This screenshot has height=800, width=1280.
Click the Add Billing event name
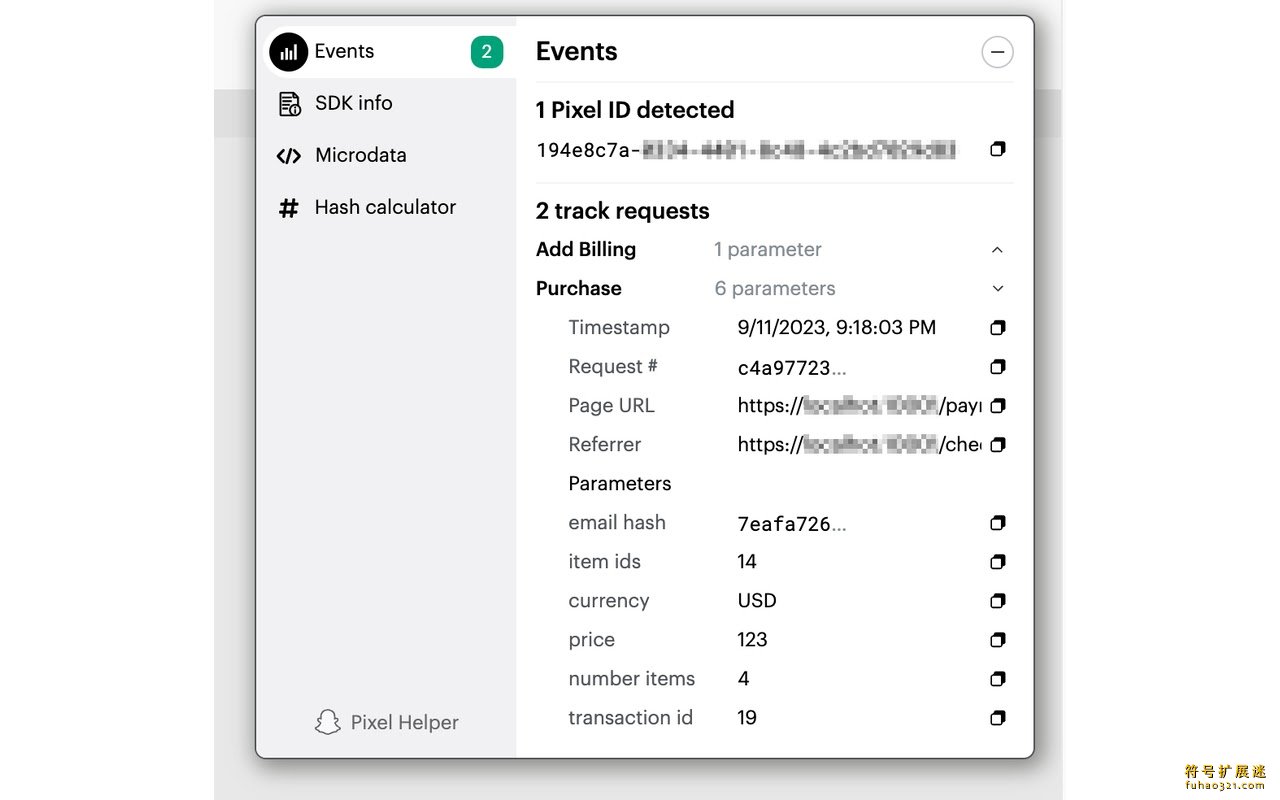[x=586, y=250]
